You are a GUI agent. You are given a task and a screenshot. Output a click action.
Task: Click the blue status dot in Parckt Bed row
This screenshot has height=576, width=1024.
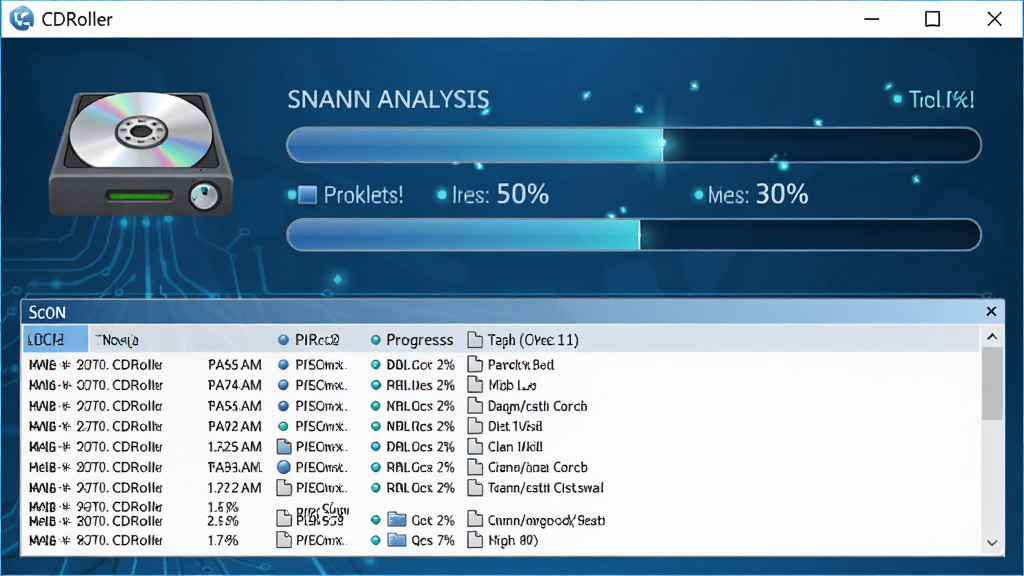click(x=283, y=364)
